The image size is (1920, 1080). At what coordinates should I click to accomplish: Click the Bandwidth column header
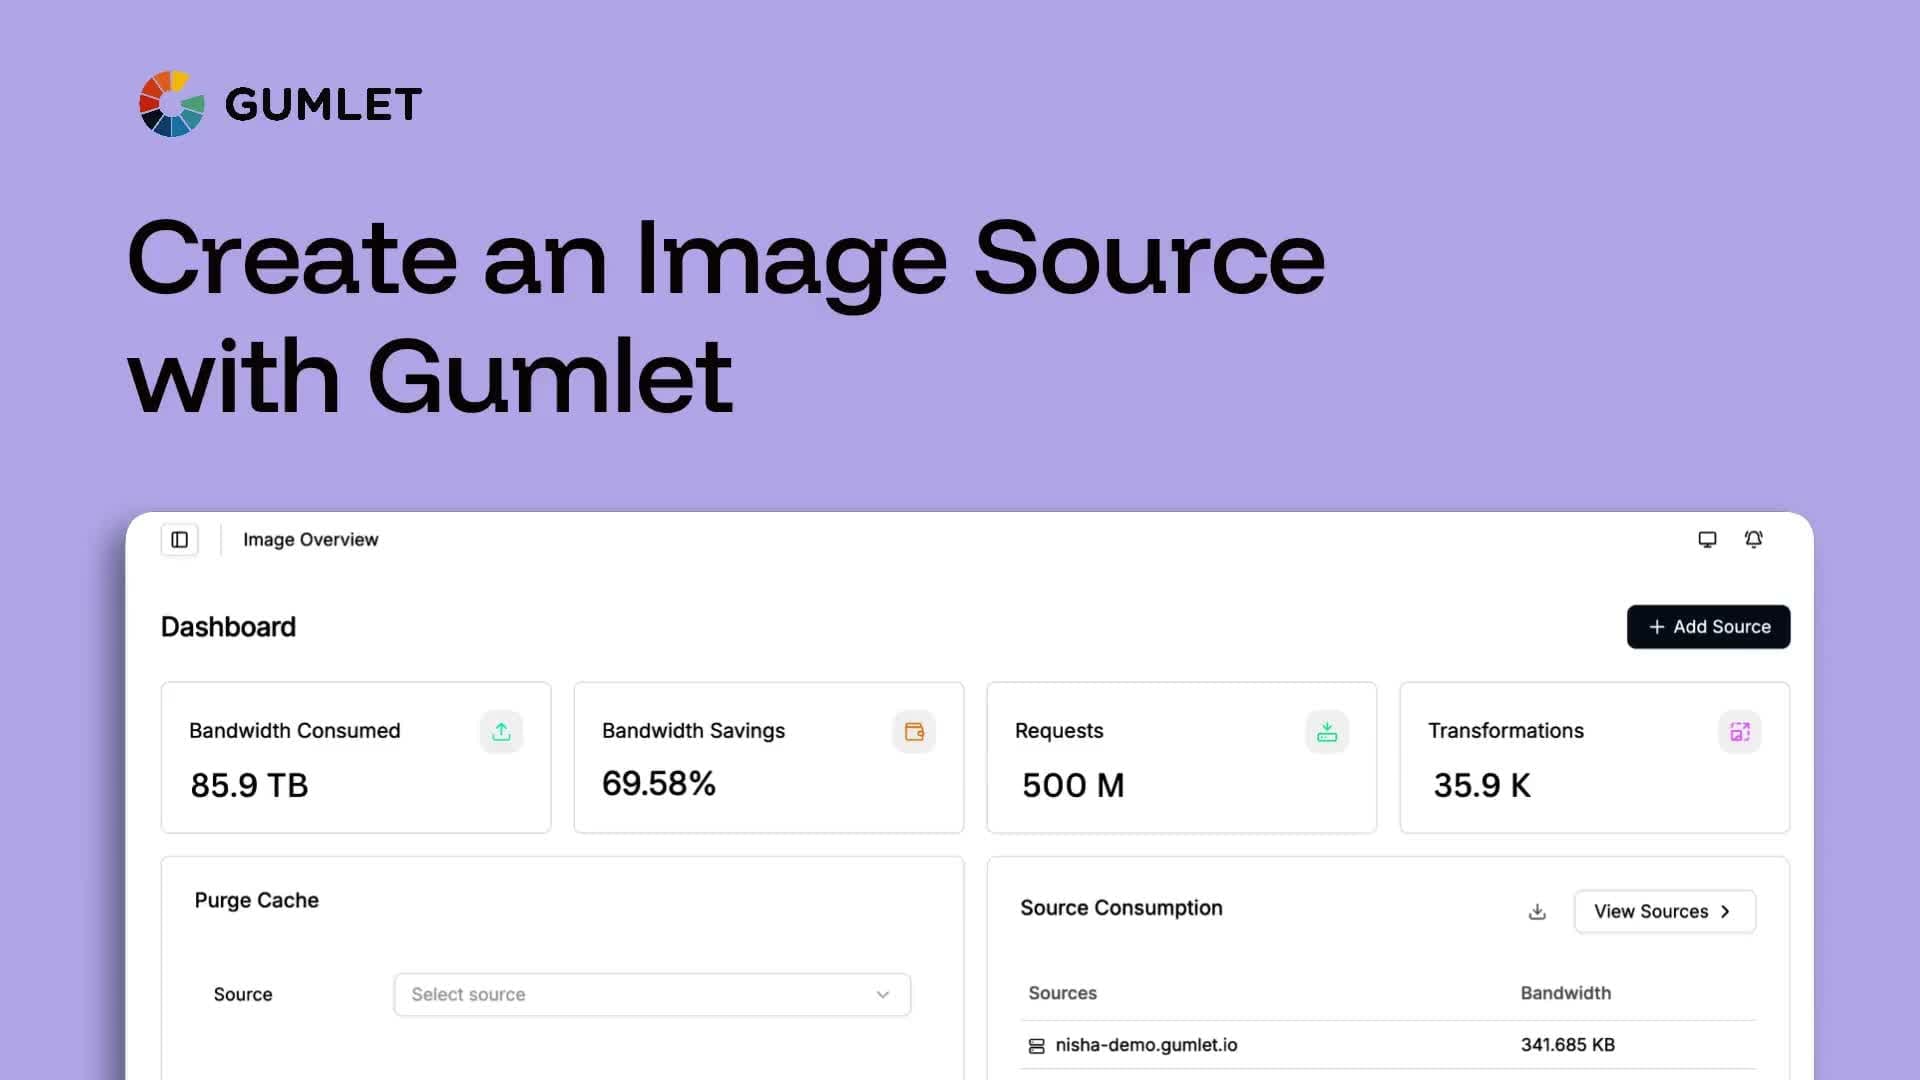pyautogui.click(x=1566, y=993)
